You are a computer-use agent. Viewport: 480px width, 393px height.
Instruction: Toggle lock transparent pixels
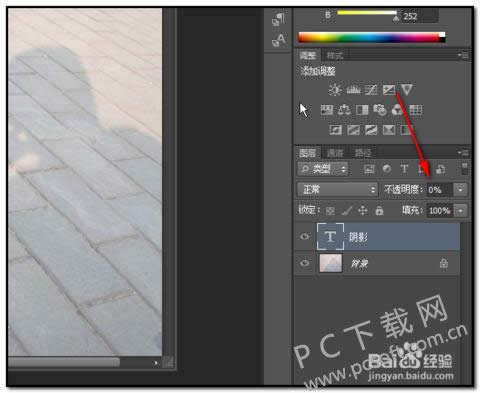pos(330,211)
